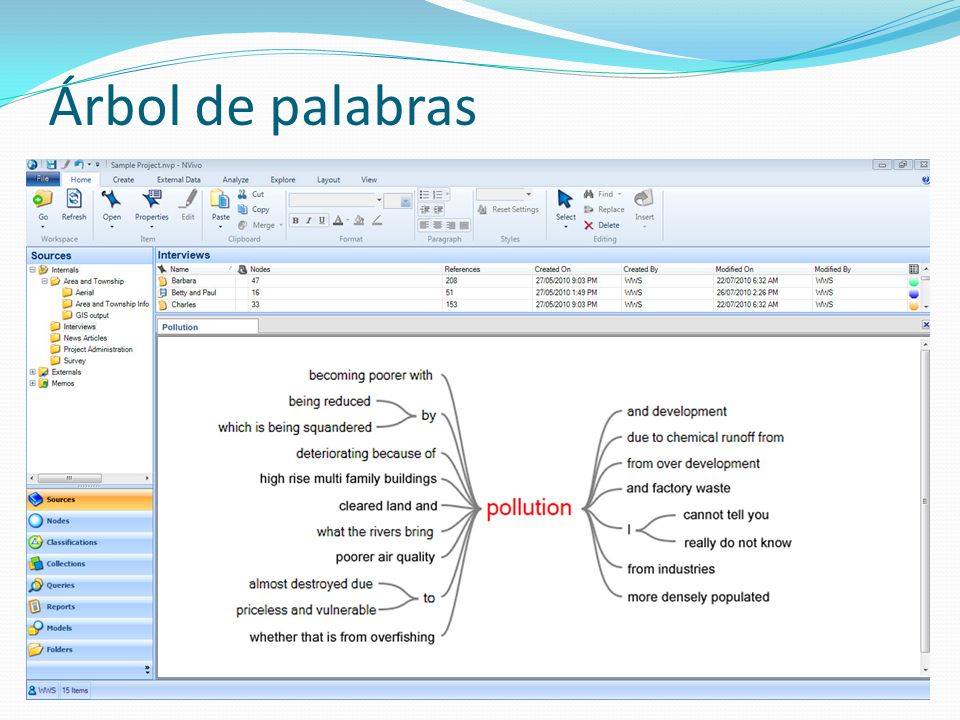The image size is (960, 720).
Task: Select the News Articles folder
Action: (x=79, y=338)
